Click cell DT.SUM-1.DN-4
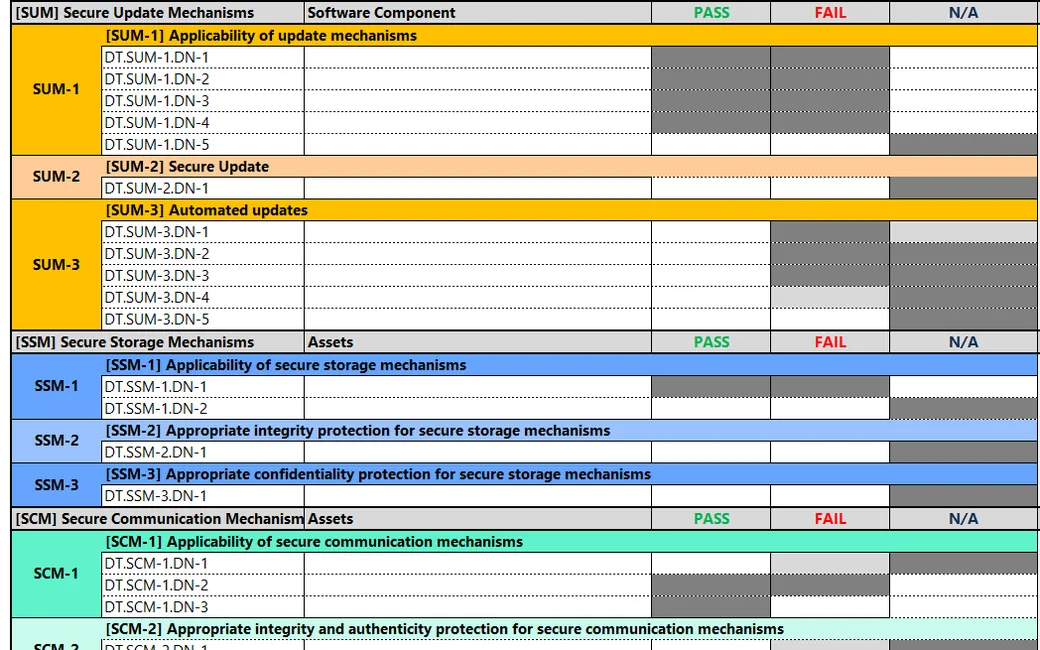Viewport: 1040px width, 650px height. point(203,123)
